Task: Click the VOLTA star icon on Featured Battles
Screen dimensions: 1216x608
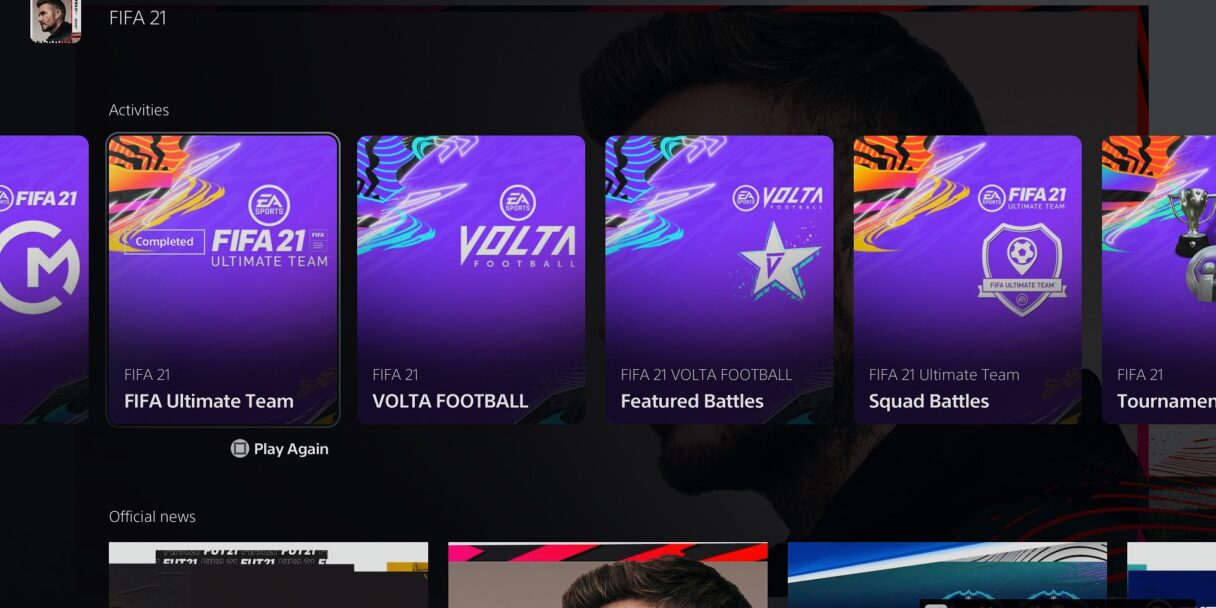Action: click(x=779, y=260)
